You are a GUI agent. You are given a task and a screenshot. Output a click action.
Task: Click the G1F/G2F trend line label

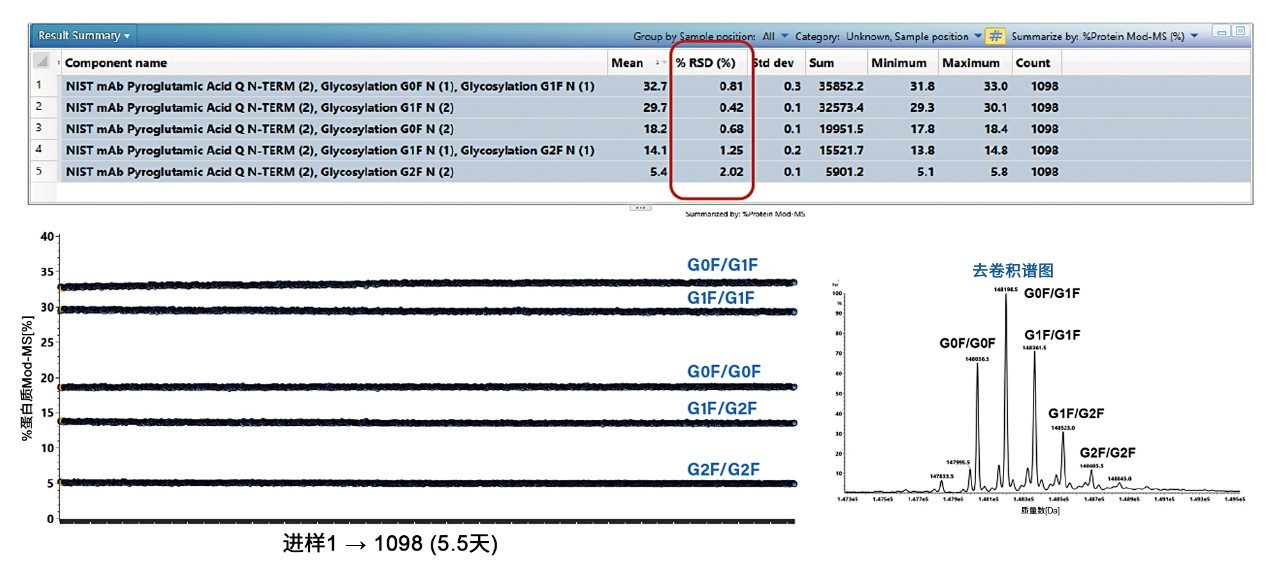tap(723, 407)
